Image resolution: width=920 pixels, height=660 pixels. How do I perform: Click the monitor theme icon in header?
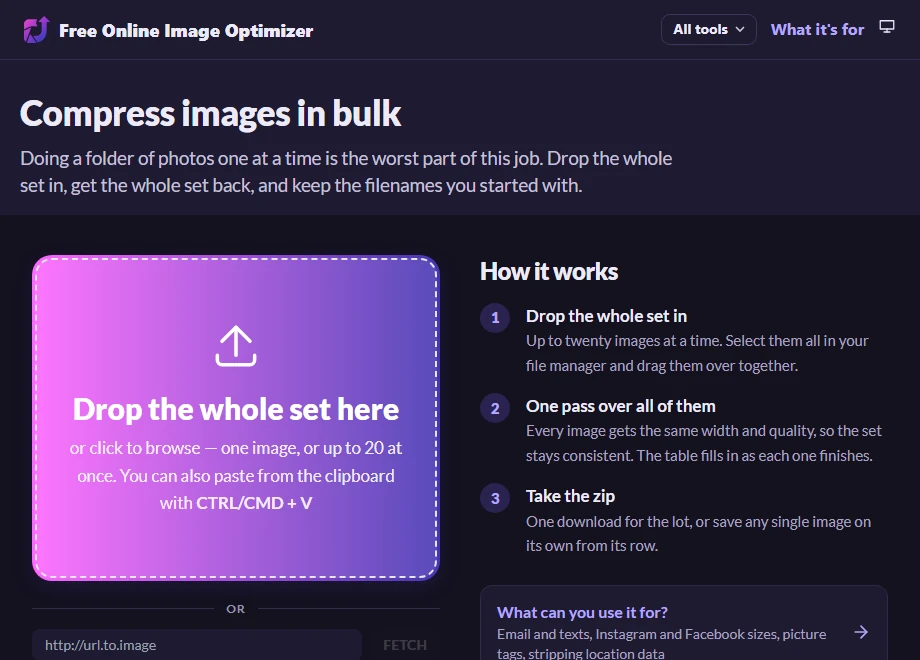887,27
